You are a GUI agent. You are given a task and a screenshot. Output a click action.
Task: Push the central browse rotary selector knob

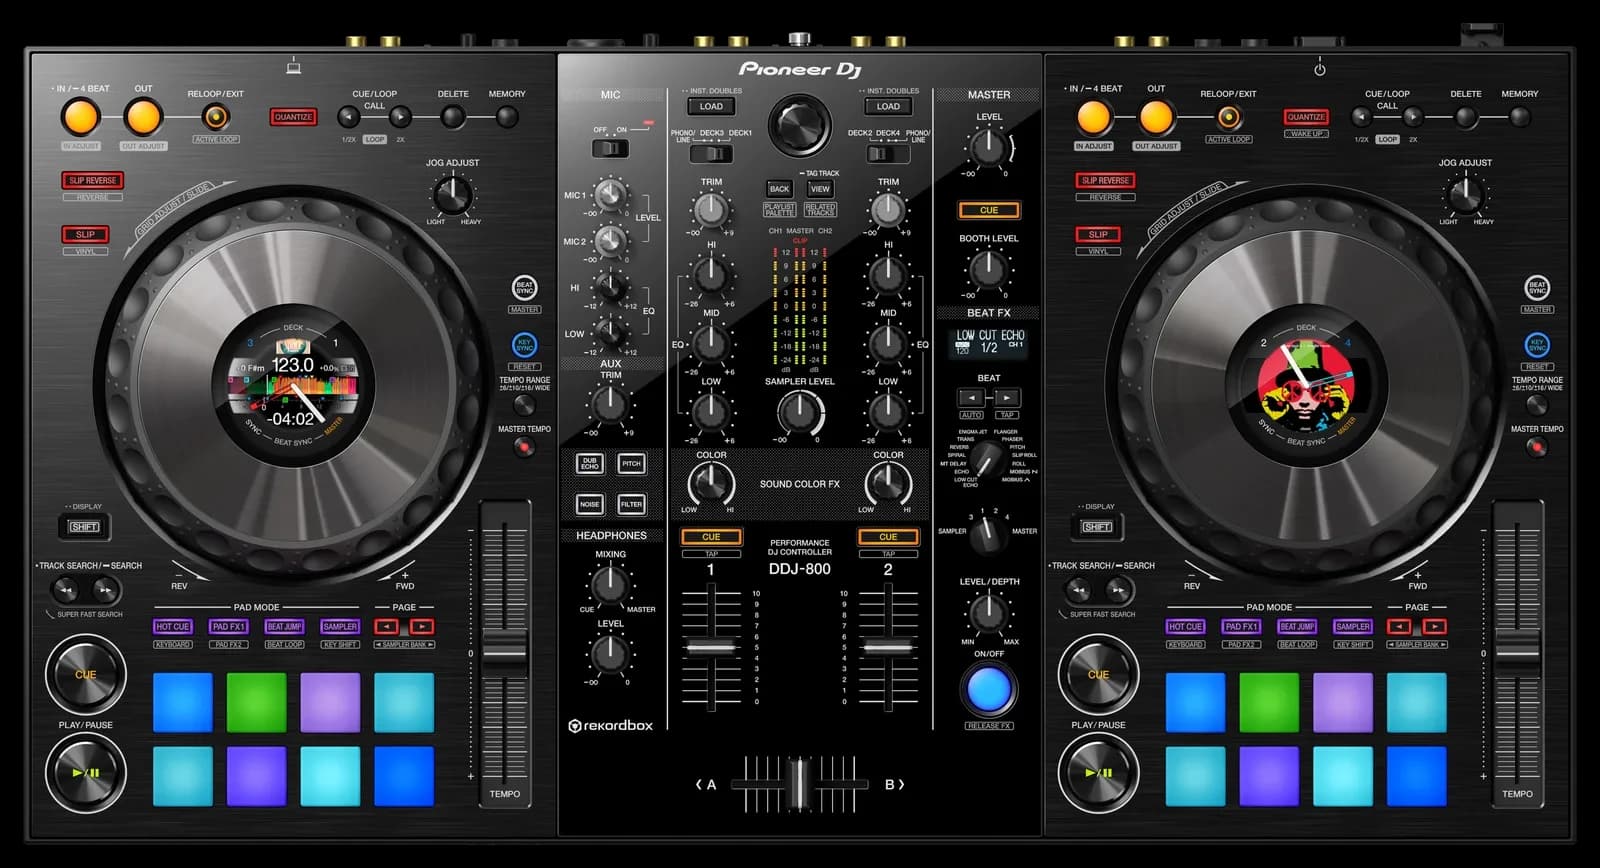coord(799,126)
